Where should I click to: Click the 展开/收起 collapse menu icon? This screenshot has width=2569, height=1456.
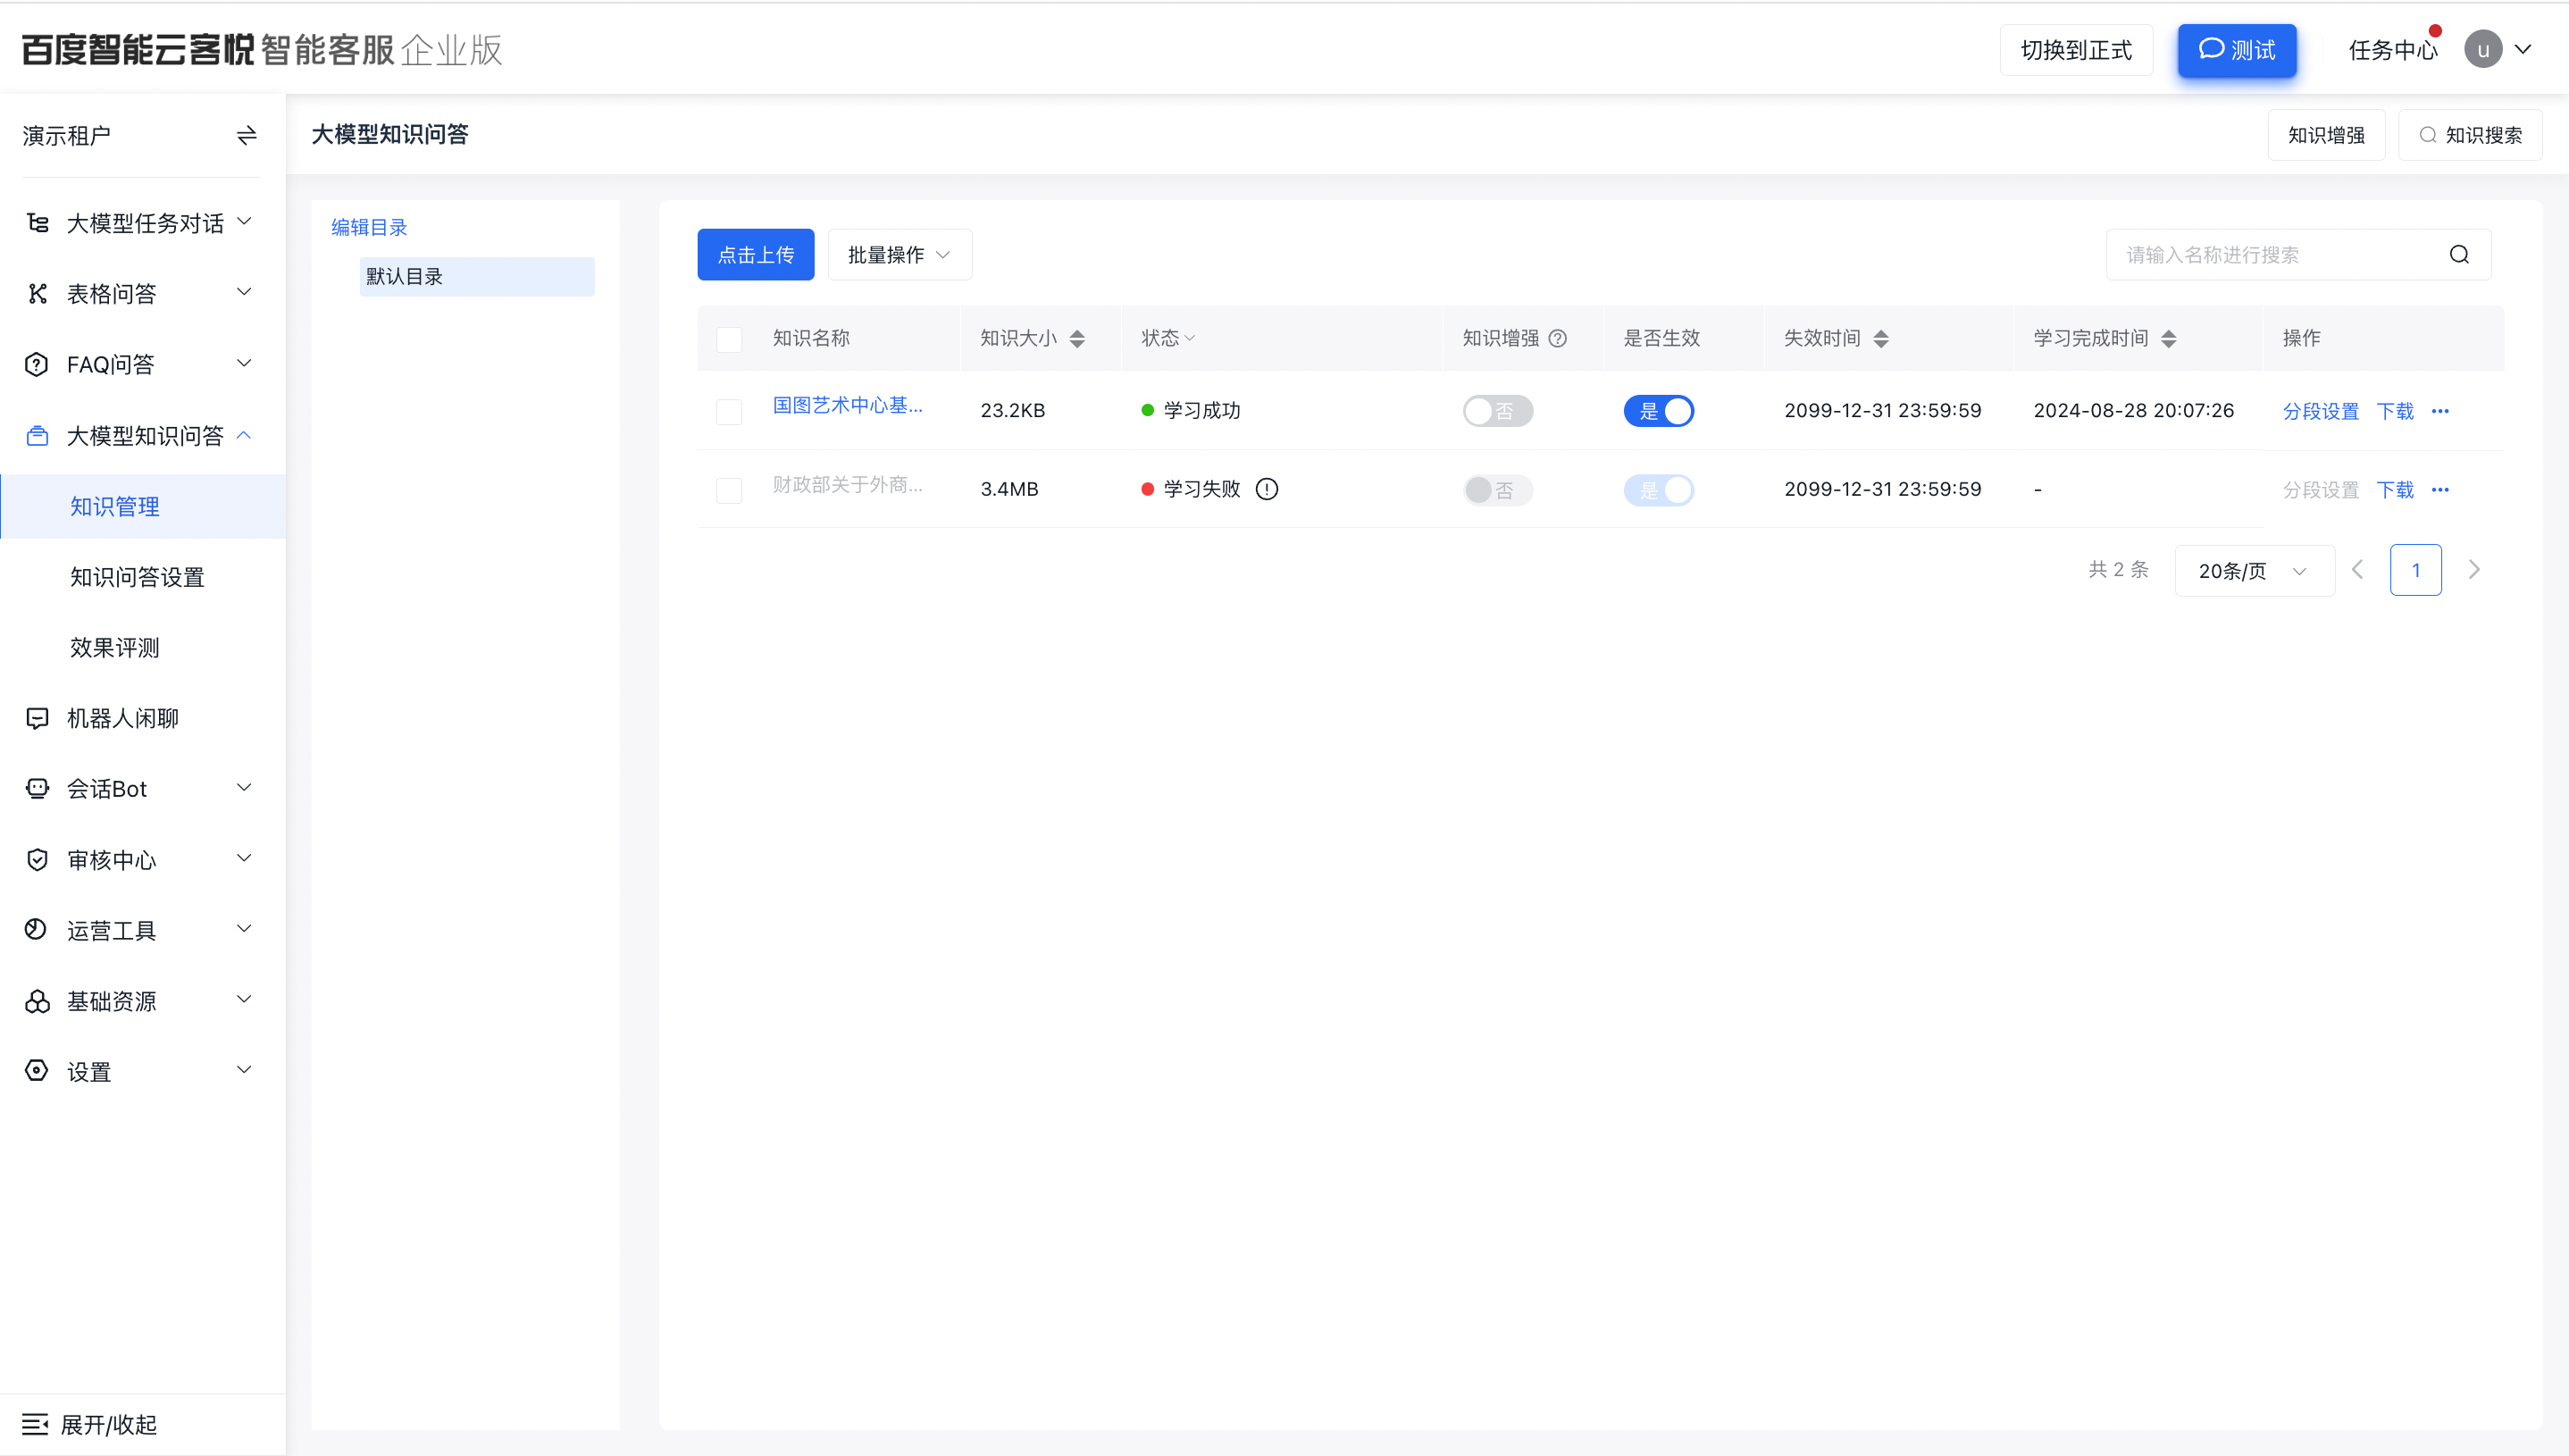tap(35, 1424)
